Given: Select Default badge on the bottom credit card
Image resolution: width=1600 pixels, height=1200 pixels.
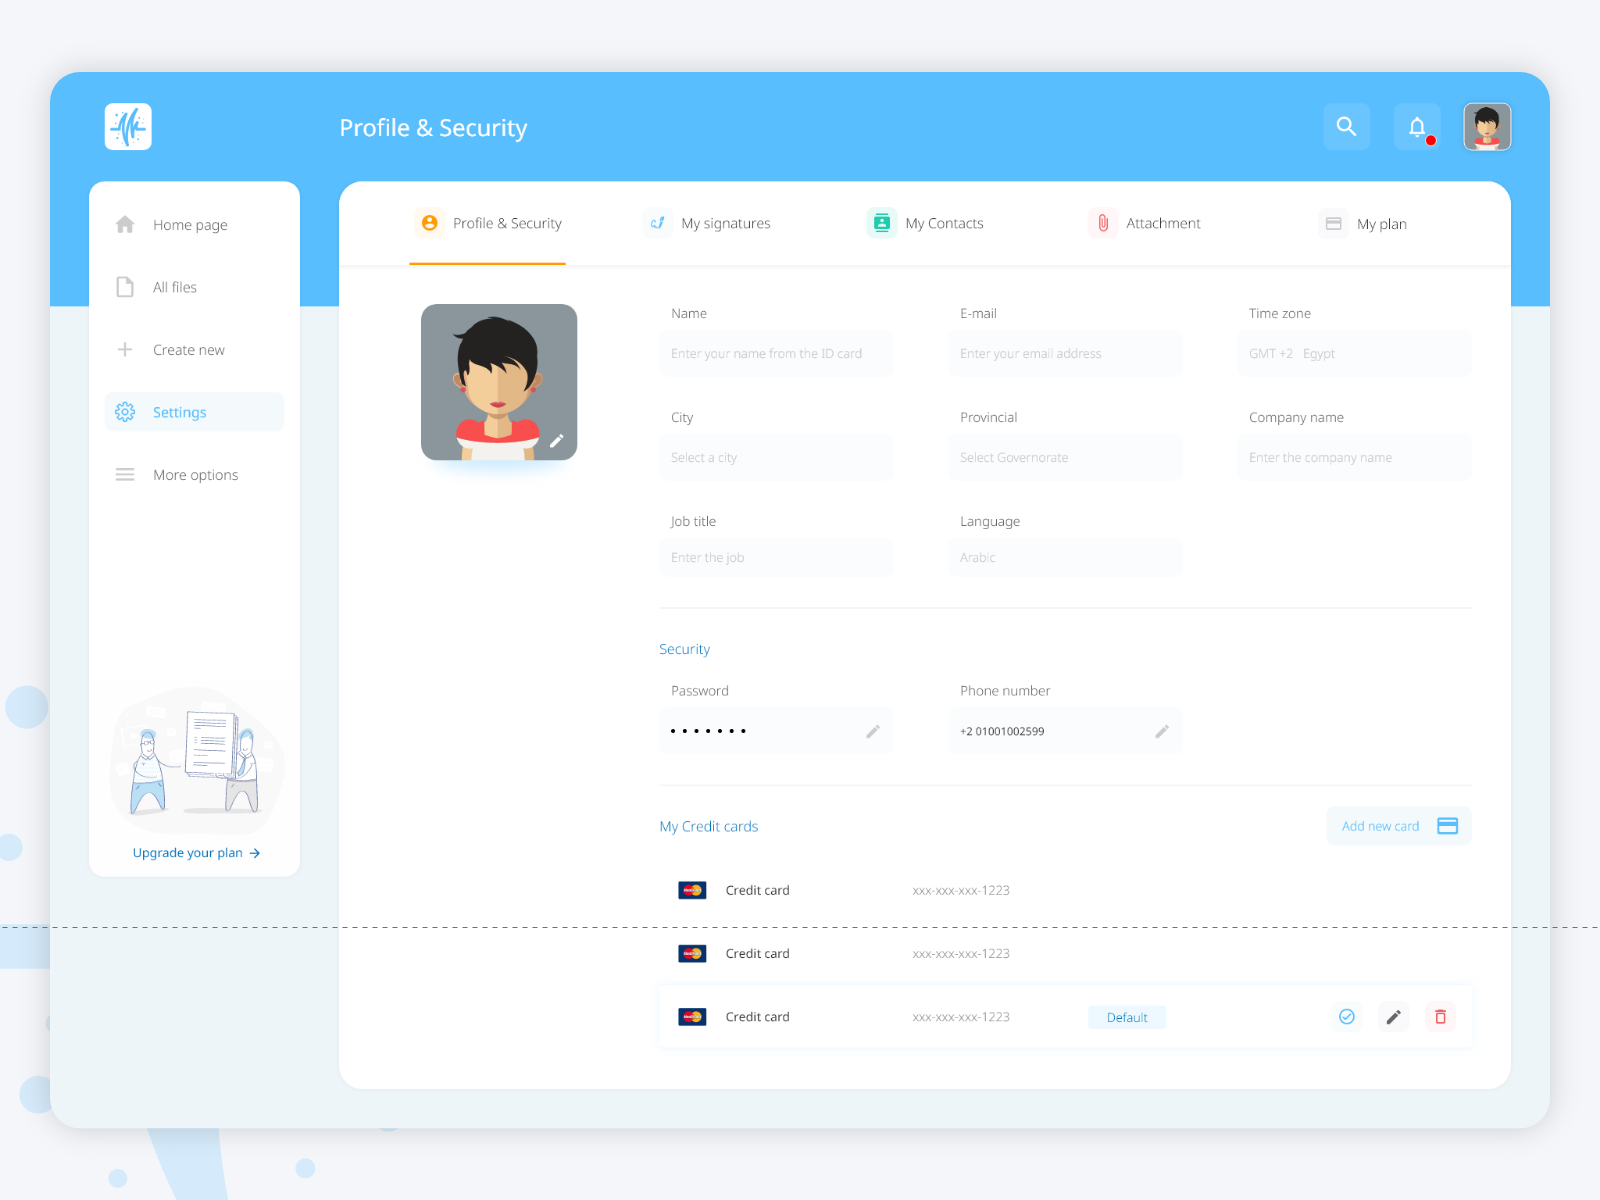Looking at the screenshot, I should [1127, 1017].
